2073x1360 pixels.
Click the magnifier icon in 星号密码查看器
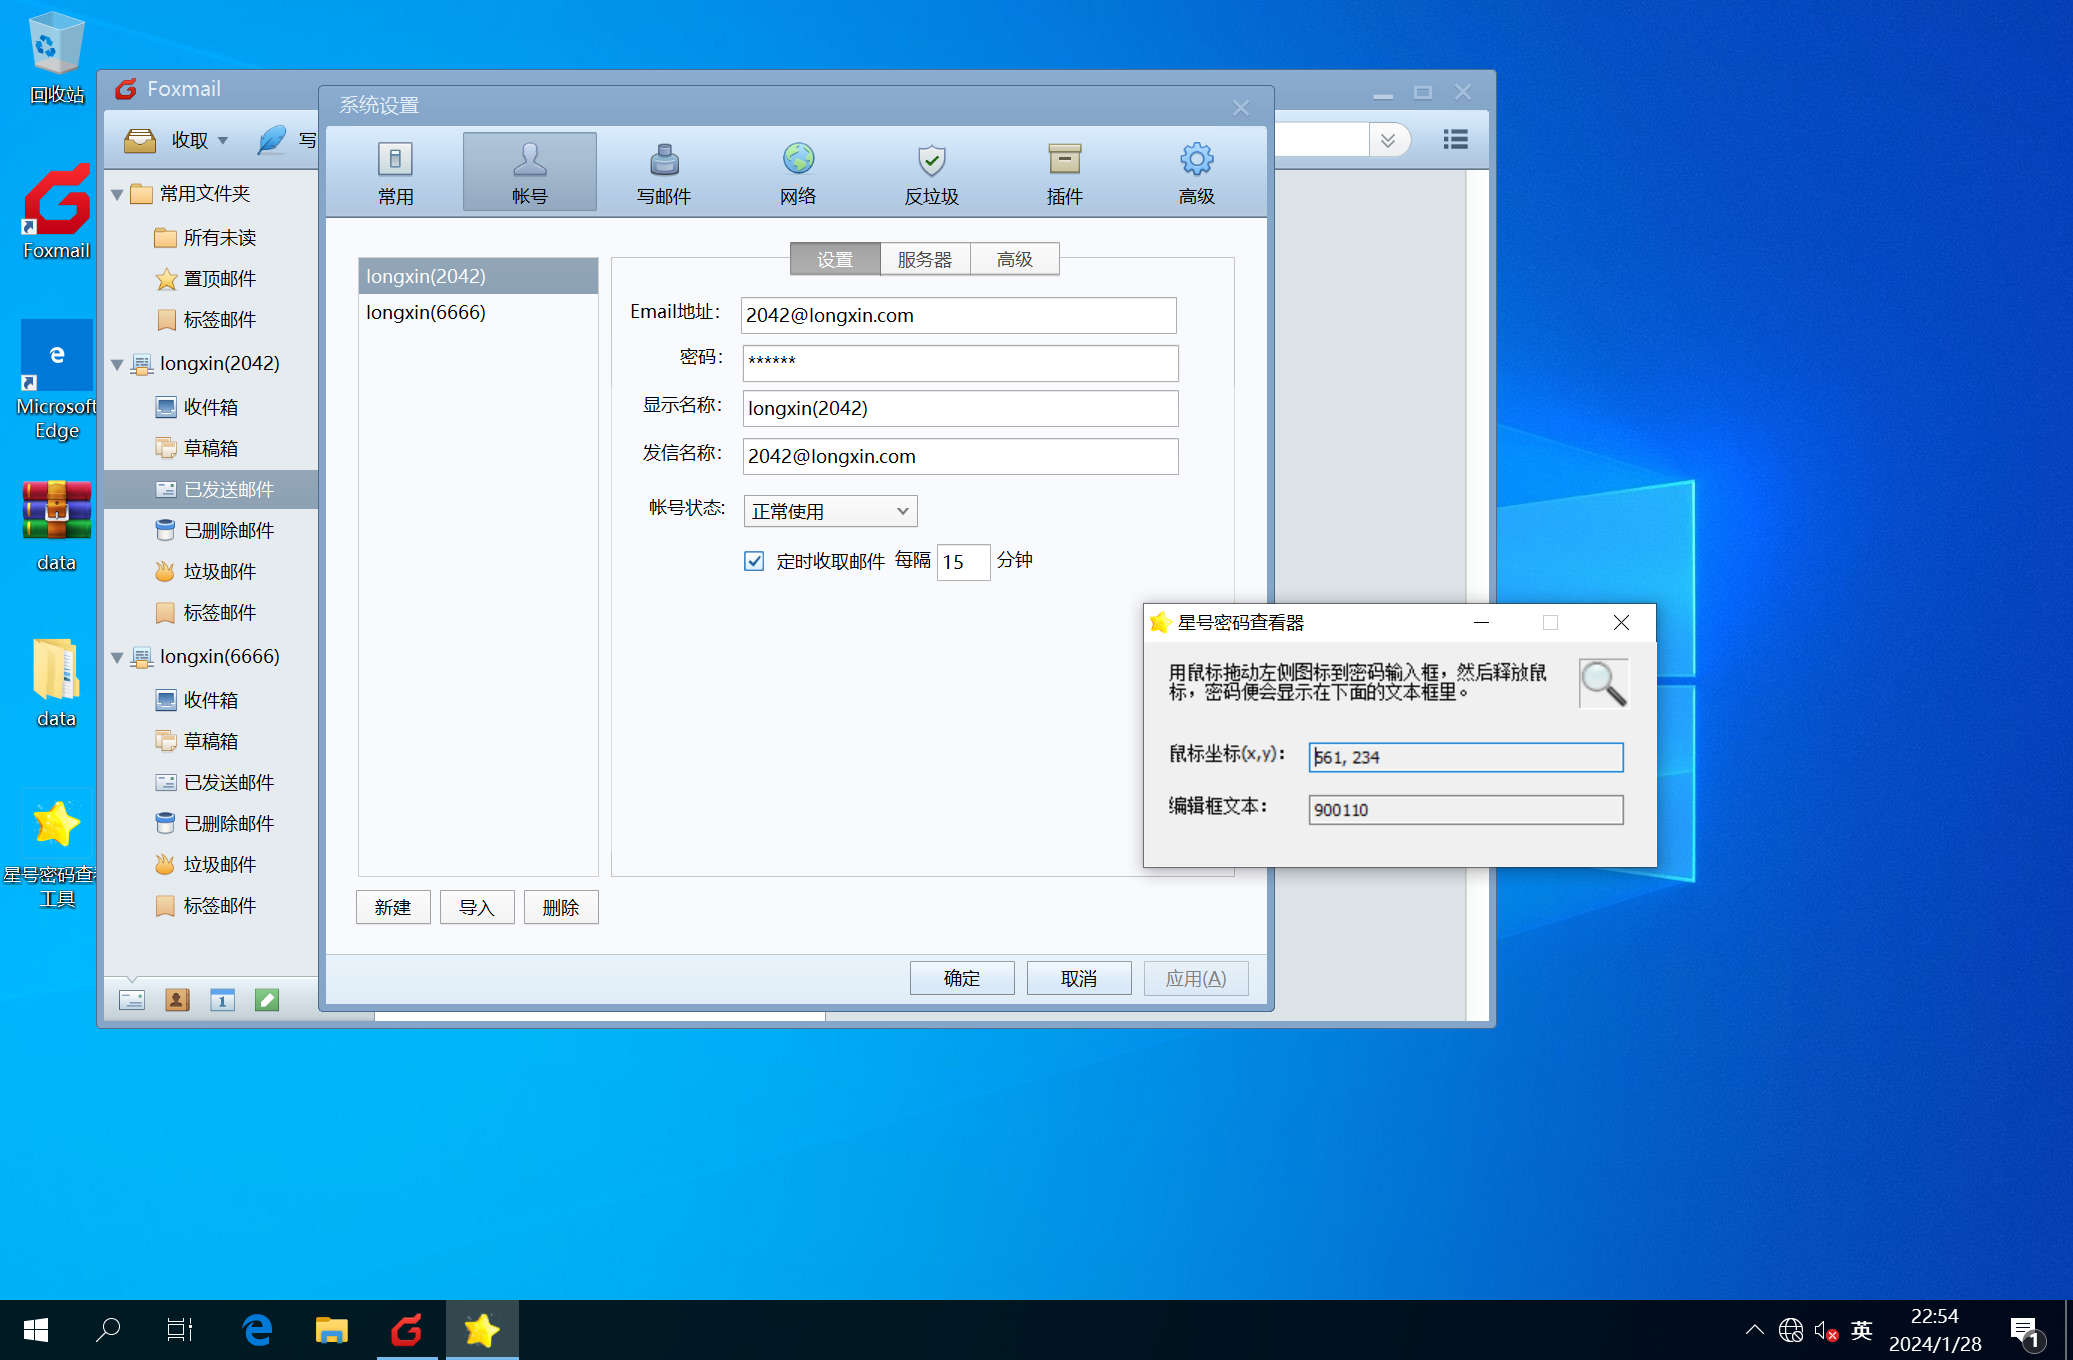1603,683
